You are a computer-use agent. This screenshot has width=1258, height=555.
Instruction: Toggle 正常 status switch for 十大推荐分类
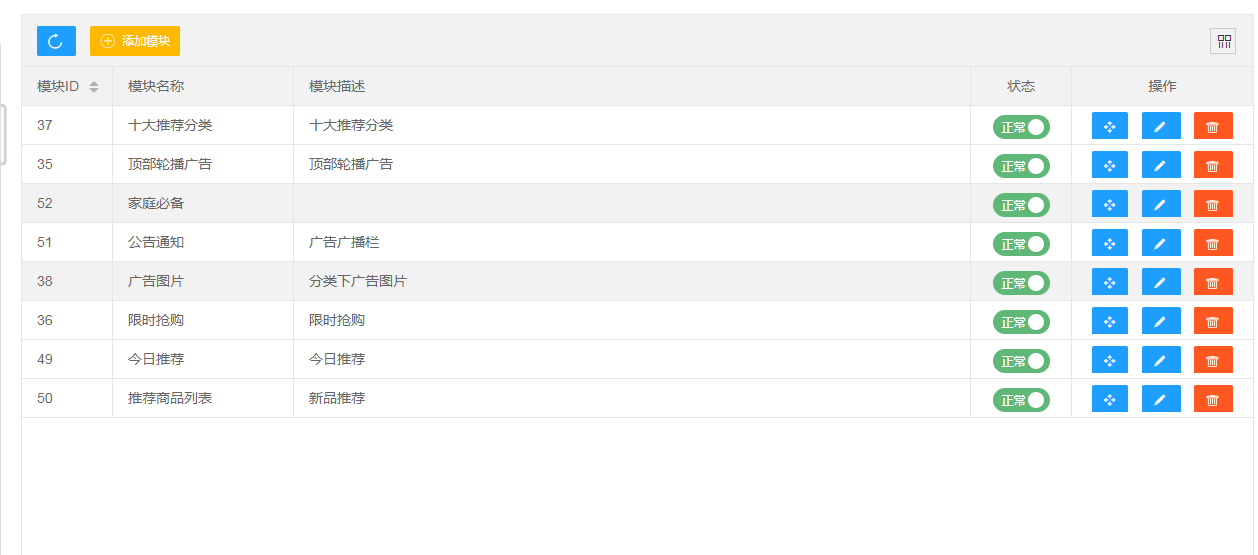pyautogui.click(x=1021, y=127)
